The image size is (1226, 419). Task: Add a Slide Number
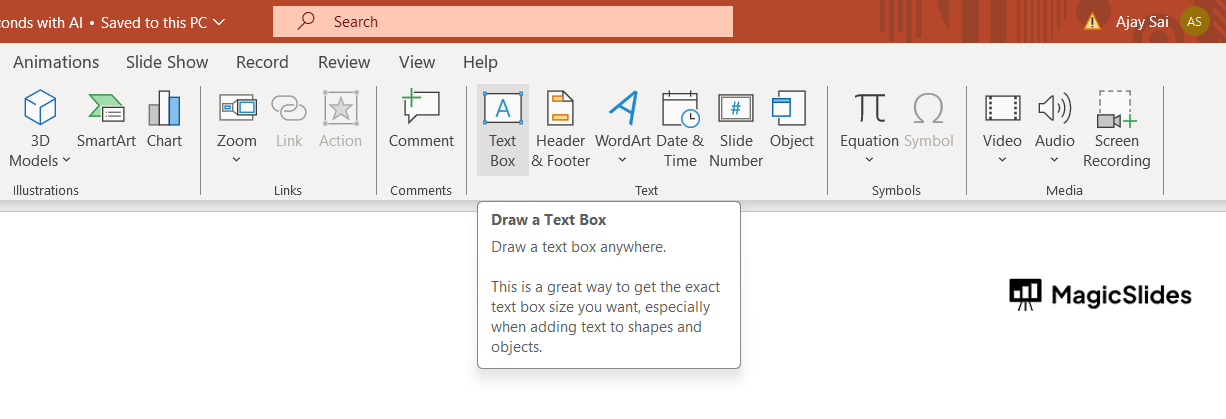pos(736,129)
